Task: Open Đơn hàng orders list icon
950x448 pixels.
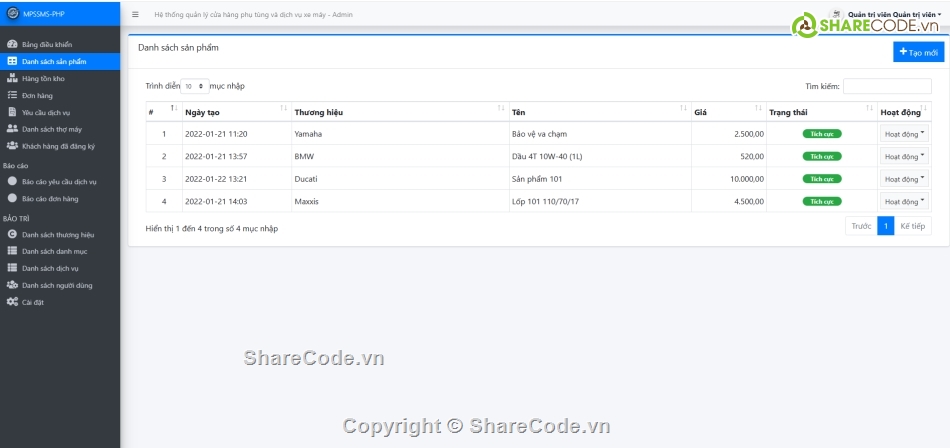Action: pyautogui.click(x=12, y=95)
